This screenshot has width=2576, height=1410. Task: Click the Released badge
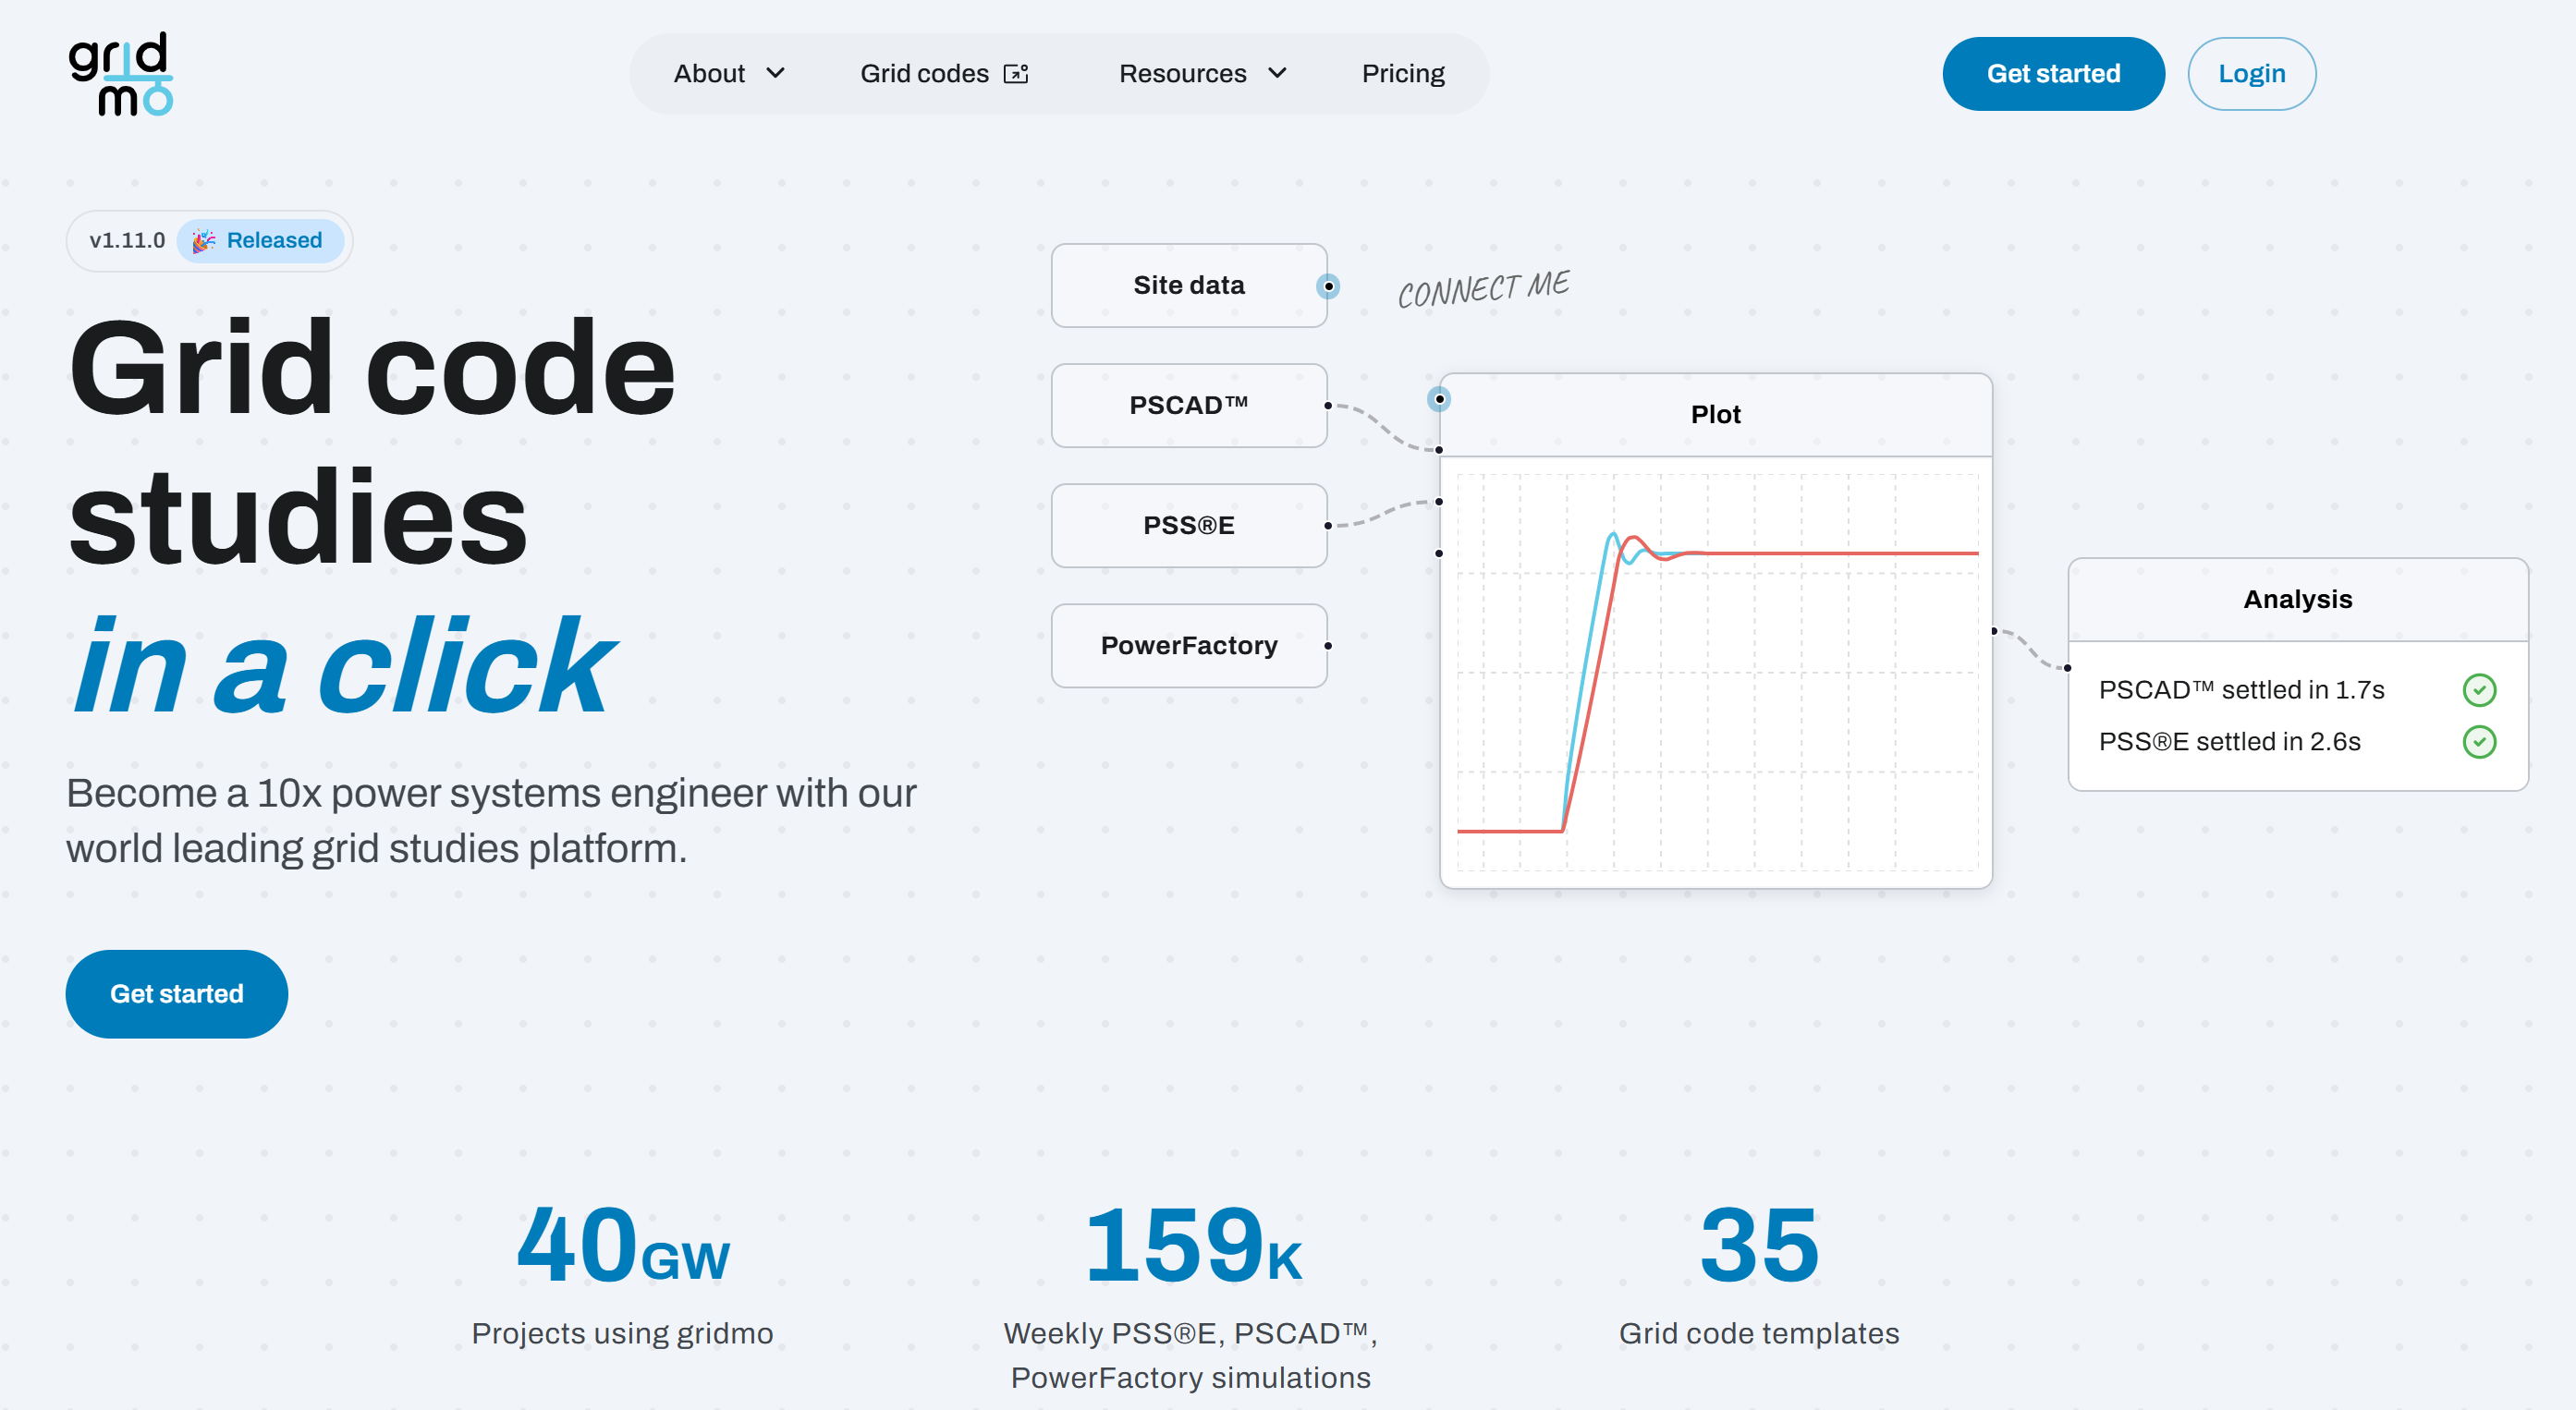click(261, 240)
